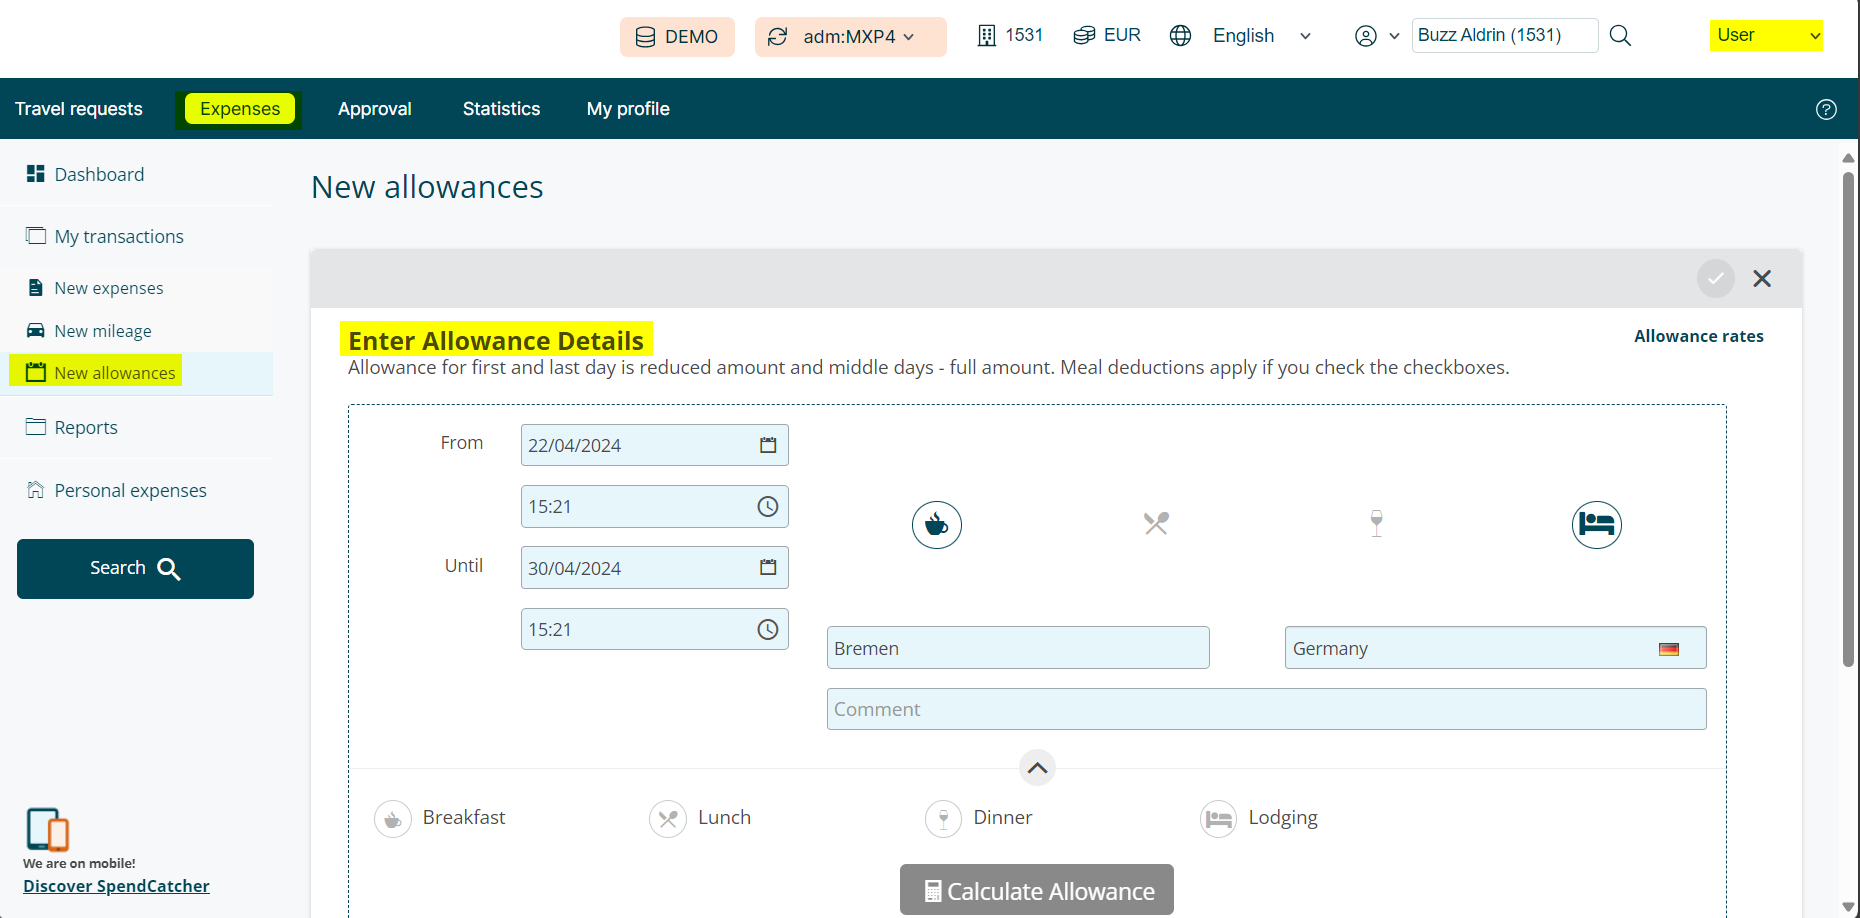Image resolution: width=1860 pixels, height=918 pixels.
Task: Expand the adm:MXP4 dropdown
Action: pyautogui.click(x=850, y=37)
